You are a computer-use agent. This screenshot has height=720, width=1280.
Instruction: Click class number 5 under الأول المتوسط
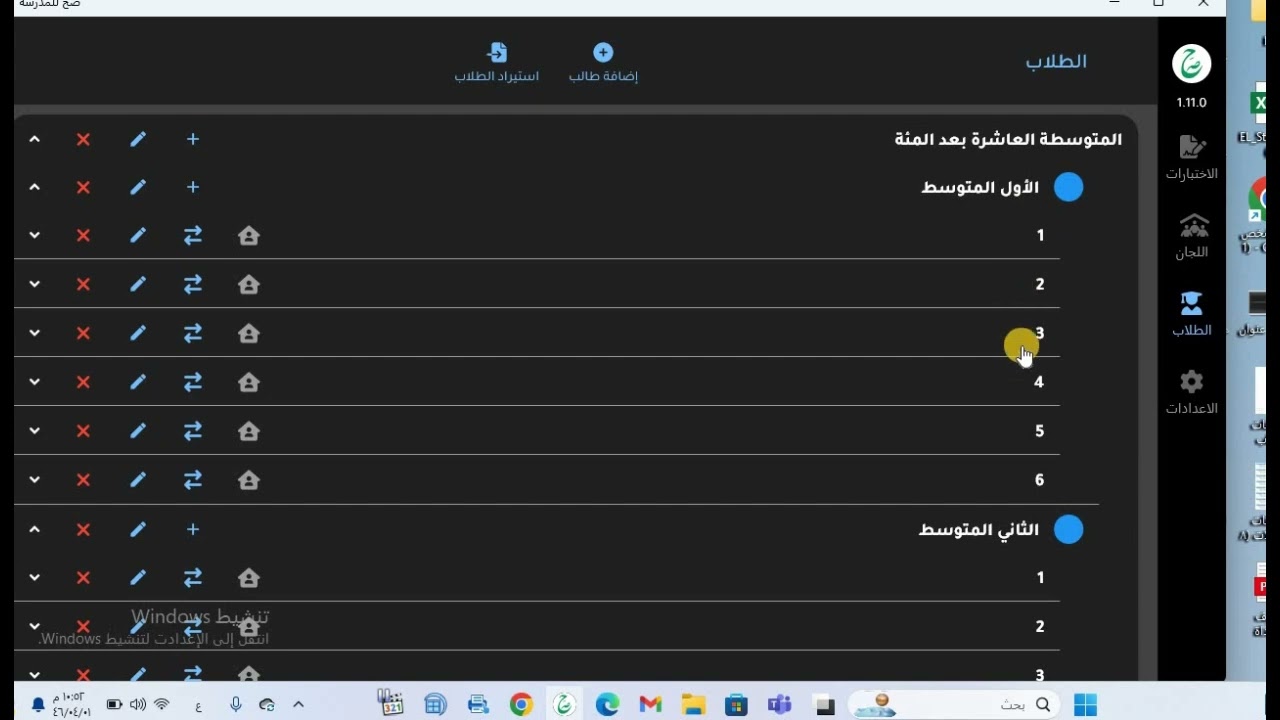coord(1039,431)
